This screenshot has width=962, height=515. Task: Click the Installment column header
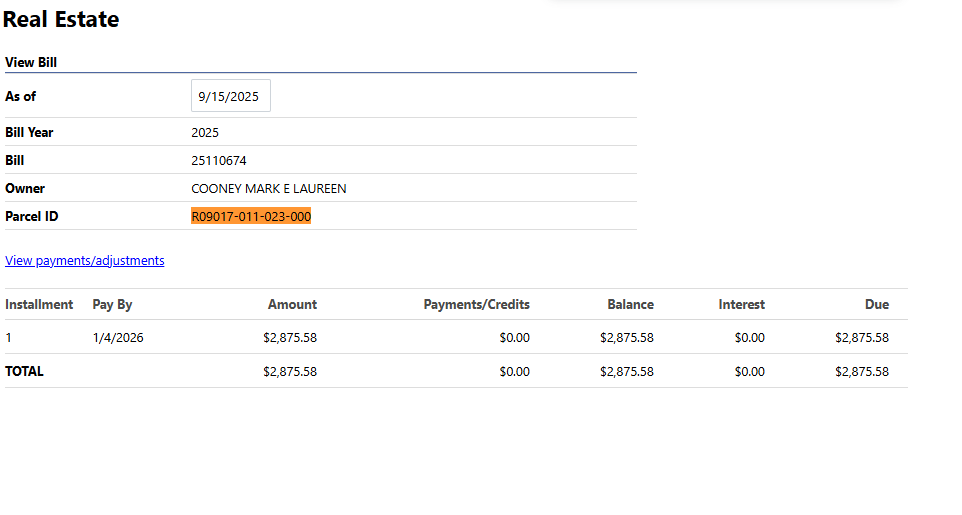39,304
